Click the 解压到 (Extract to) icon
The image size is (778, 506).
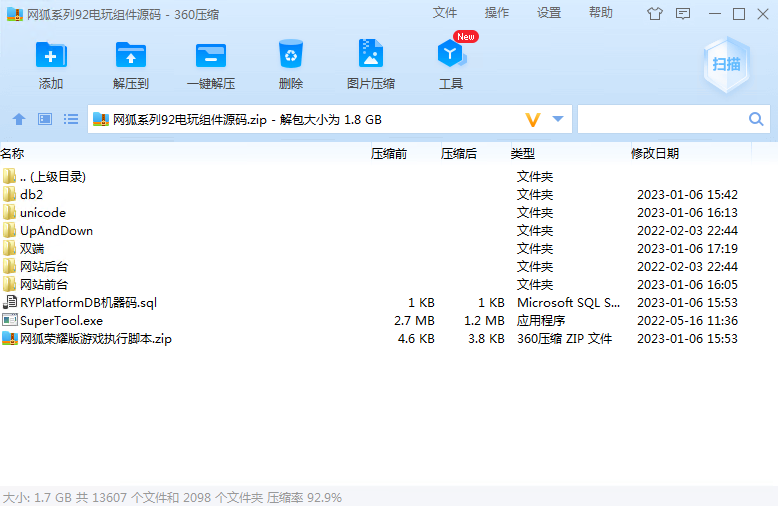coord(130,55)
